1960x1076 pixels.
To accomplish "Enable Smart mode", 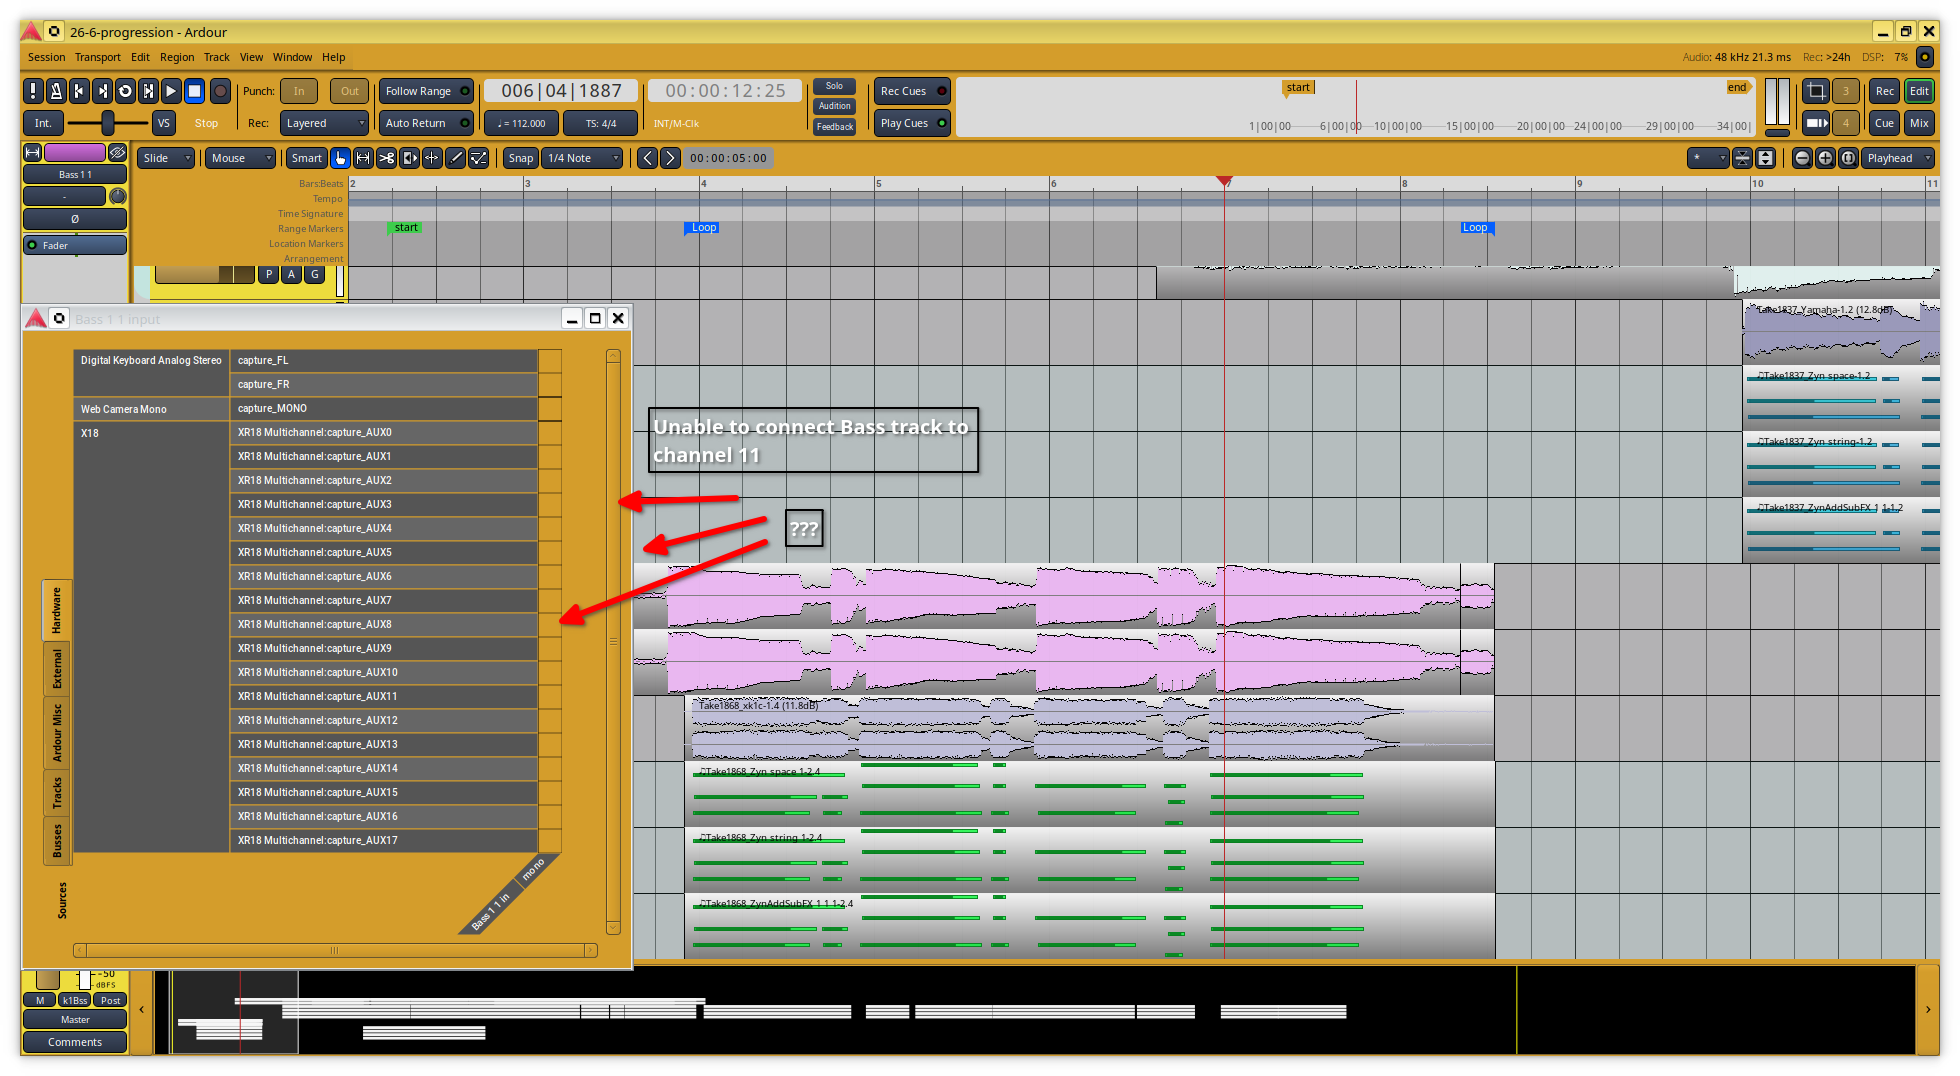I will pyautogui.click(x=306, y=158).
